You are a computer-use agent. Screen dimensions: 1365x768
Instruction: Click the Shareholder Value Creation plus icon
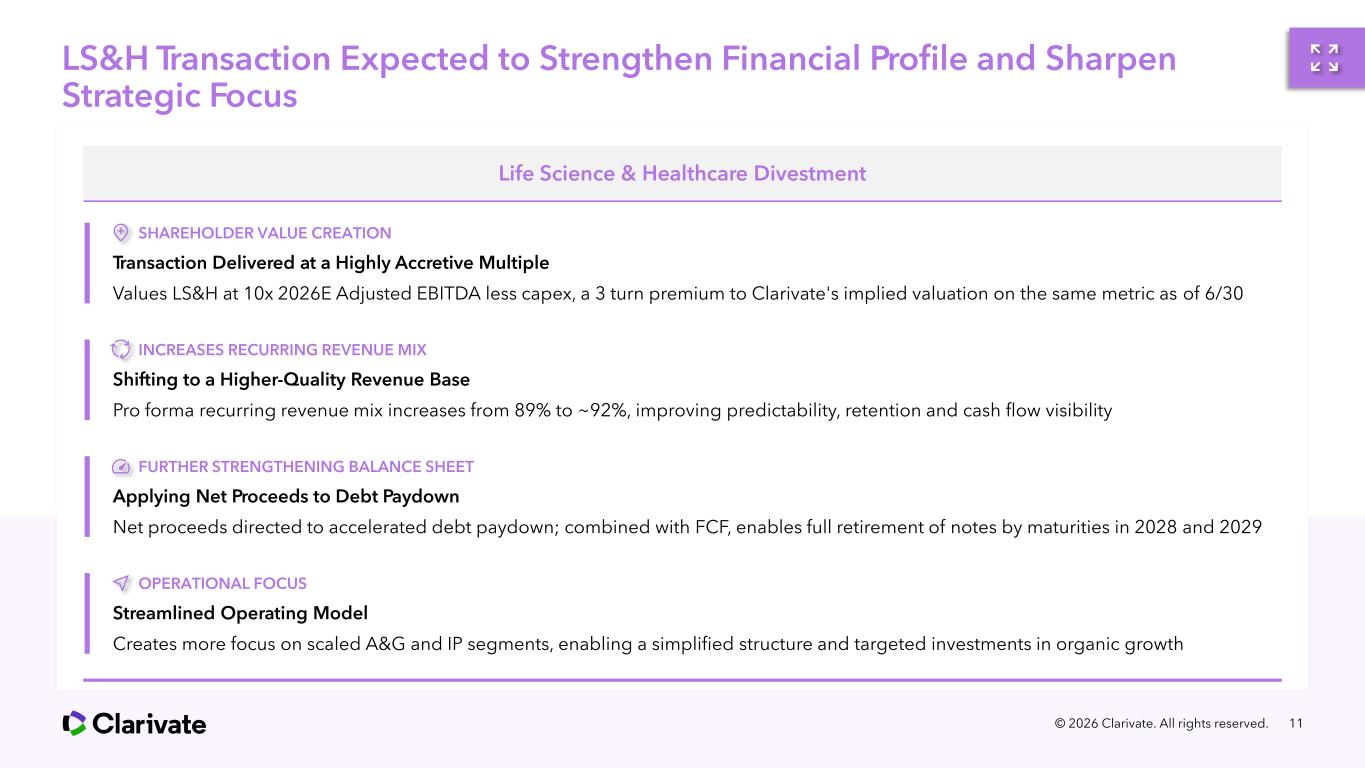point(121,233)
